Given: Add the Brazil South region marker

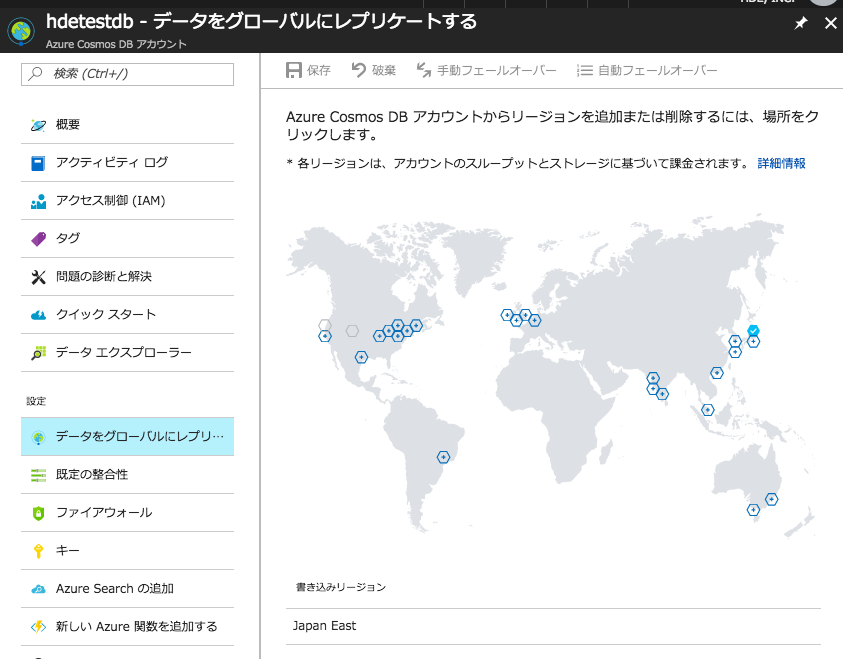Looking at the screenshot, I should pos(443,457).
